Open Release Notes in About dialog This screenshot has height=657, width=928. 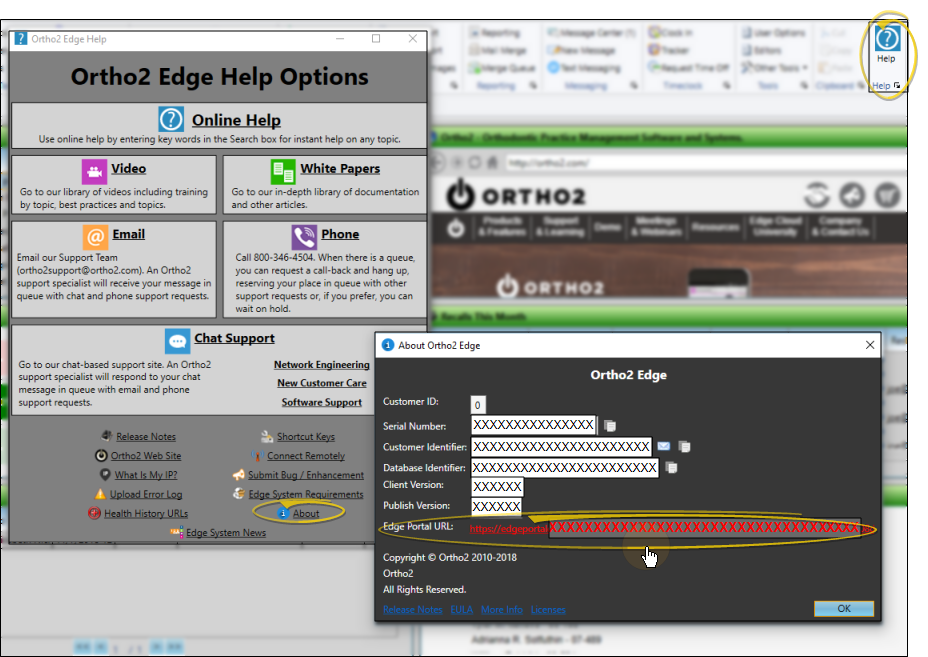(x=413, y=610)
